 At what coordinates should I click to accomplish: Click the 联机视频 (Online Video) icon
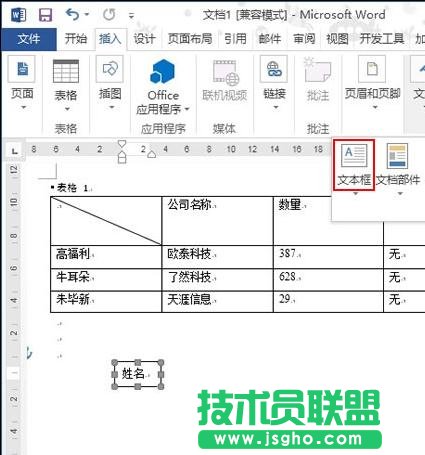(225, 73)
